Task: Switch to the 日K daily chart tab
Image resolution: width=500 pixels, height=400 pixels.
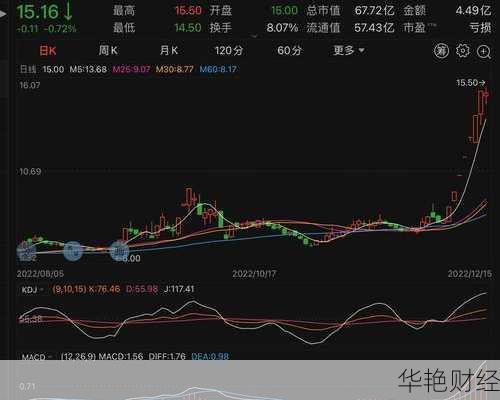Action: tap(48, 51)
